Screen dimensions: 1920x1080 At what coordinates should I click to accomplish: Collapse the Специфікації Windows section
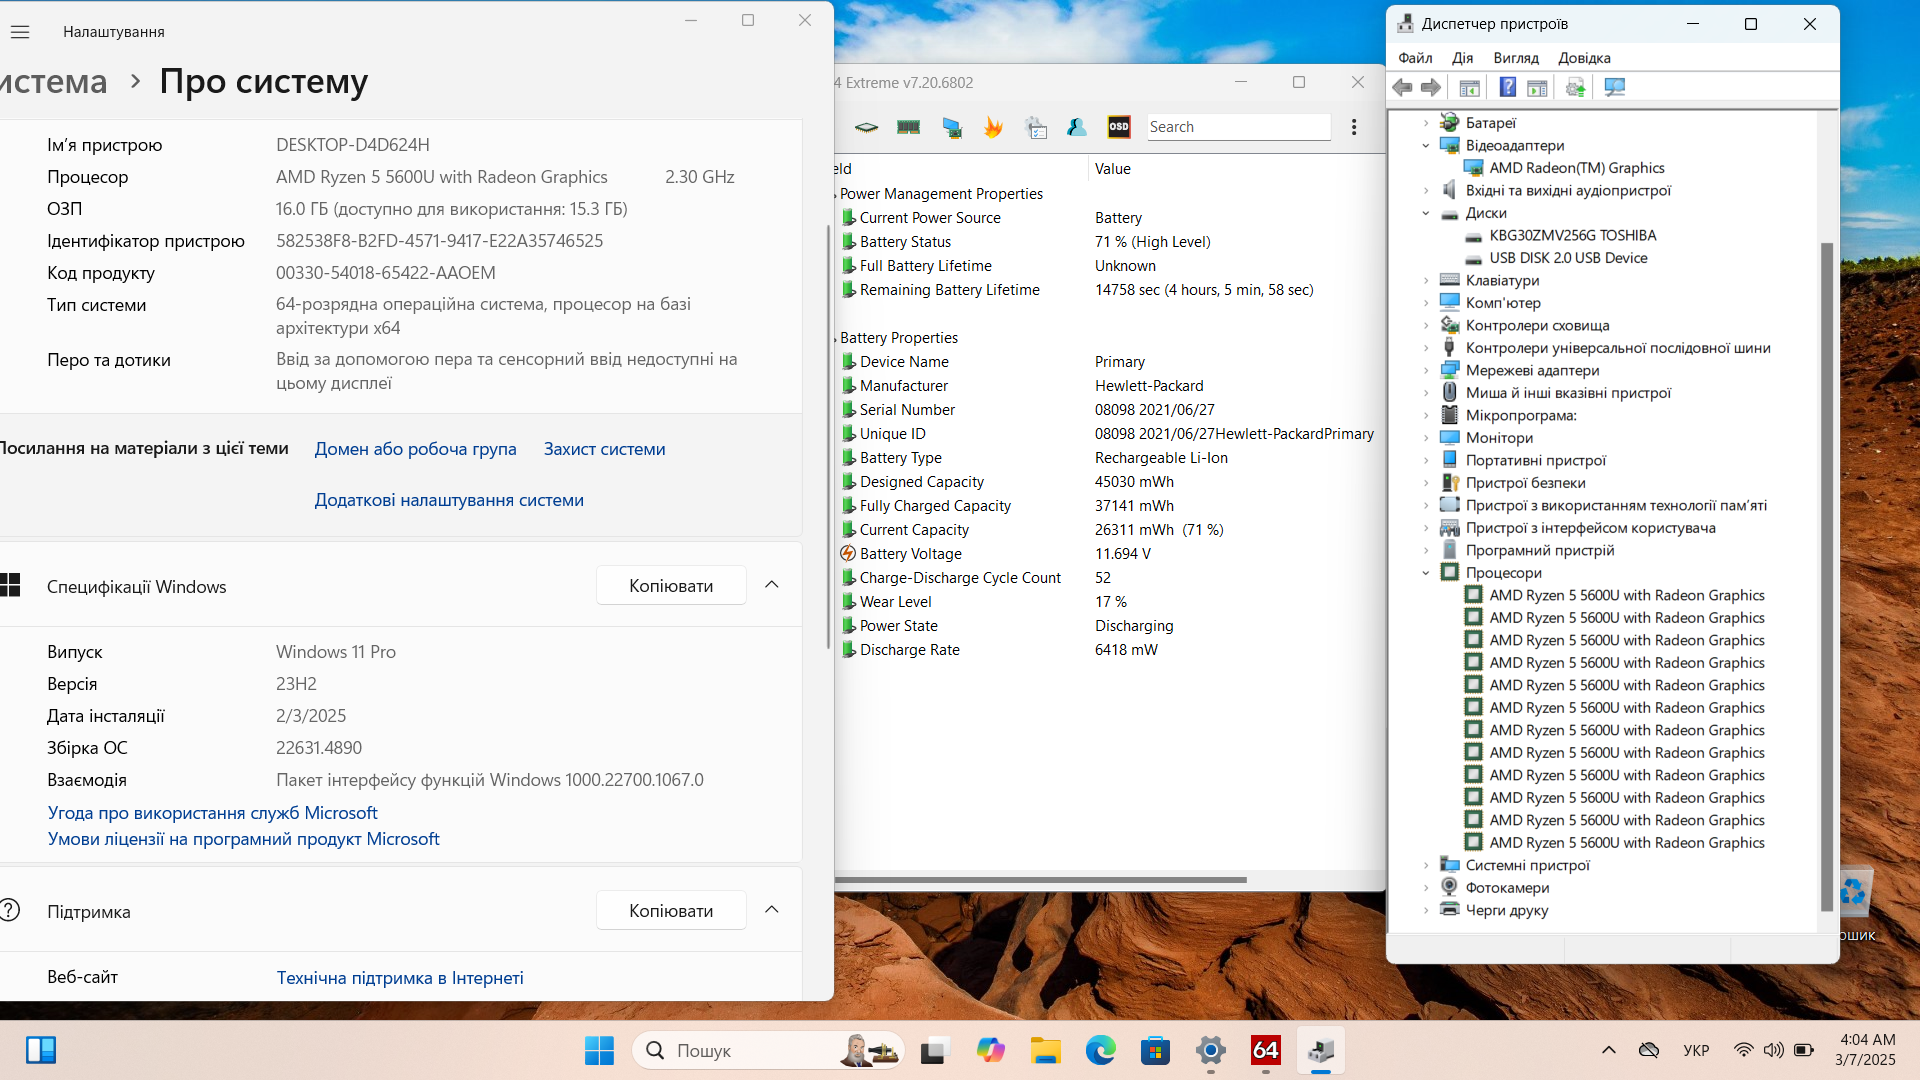click(772, 585)
